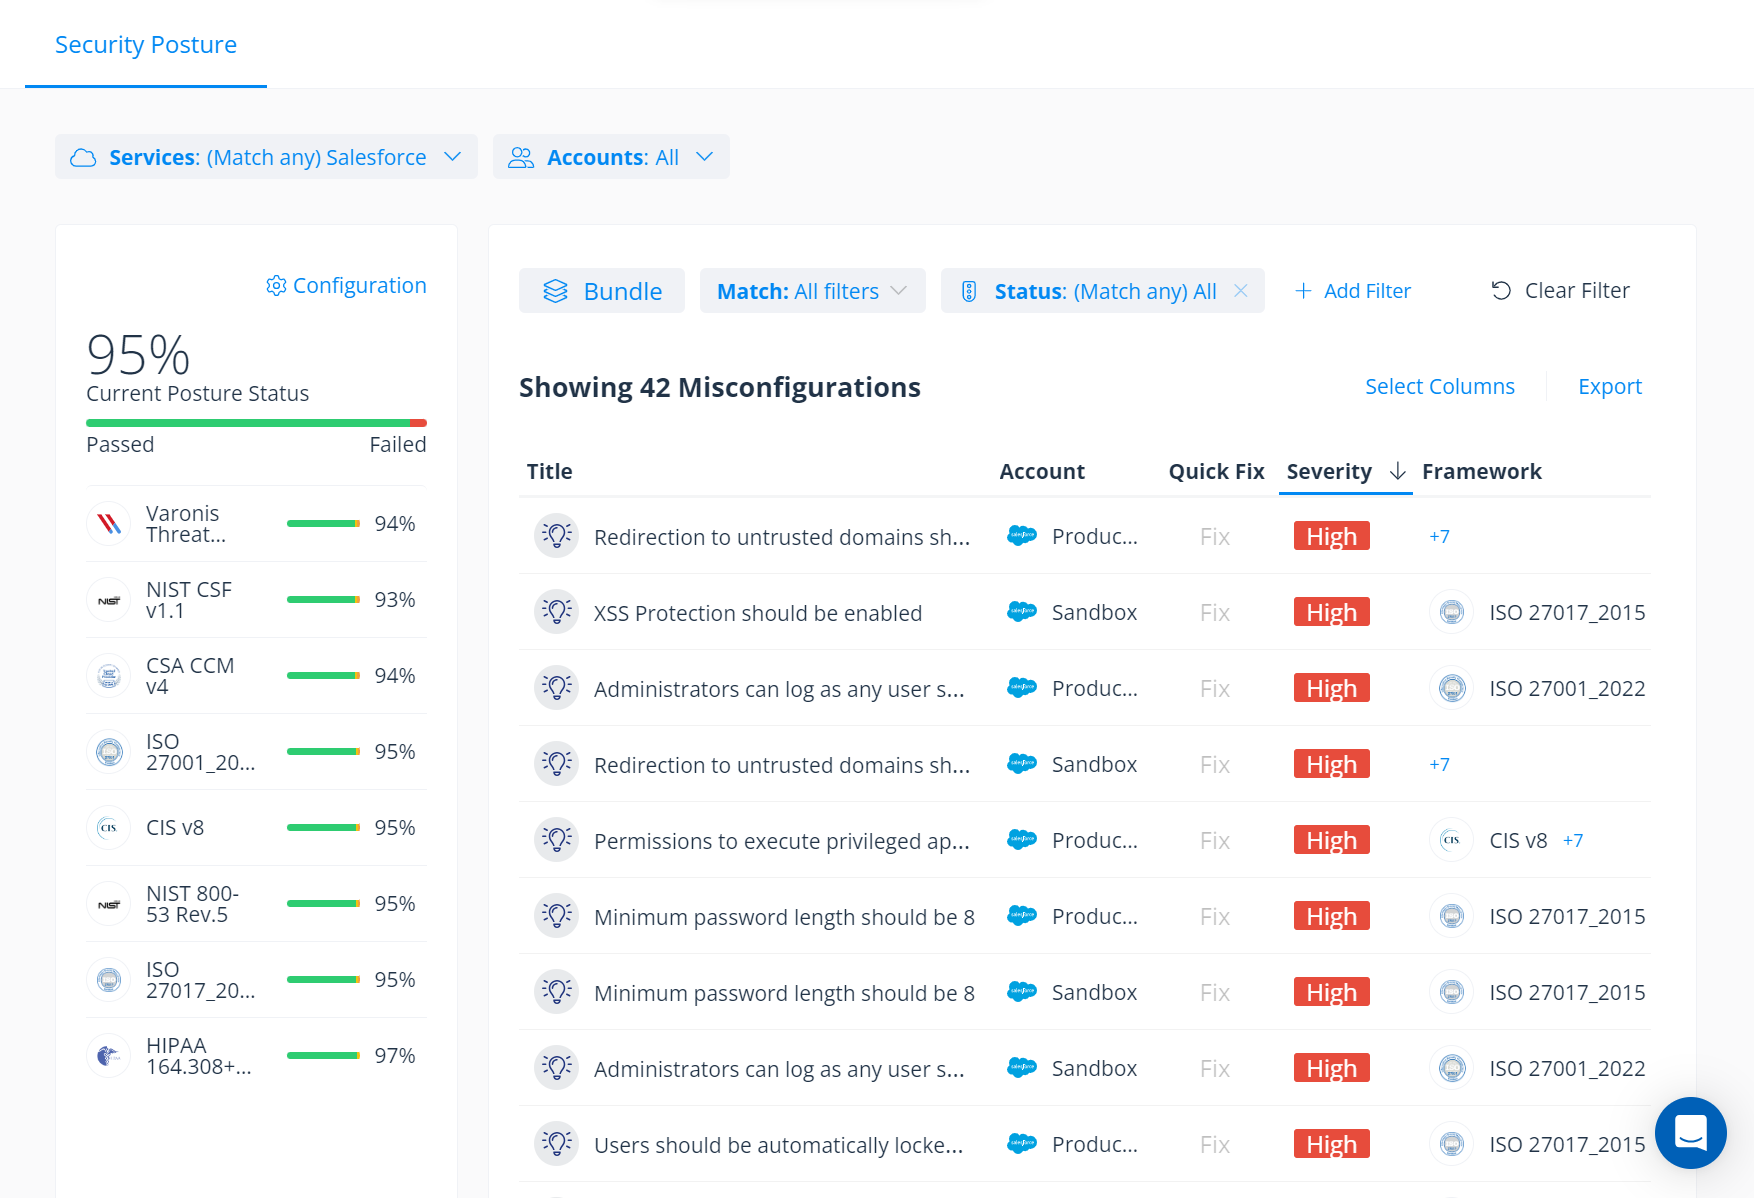Screen dimensions: 1754x1198
Task: Open Users should be automatically locke... row
Action: pos(779,1145)
